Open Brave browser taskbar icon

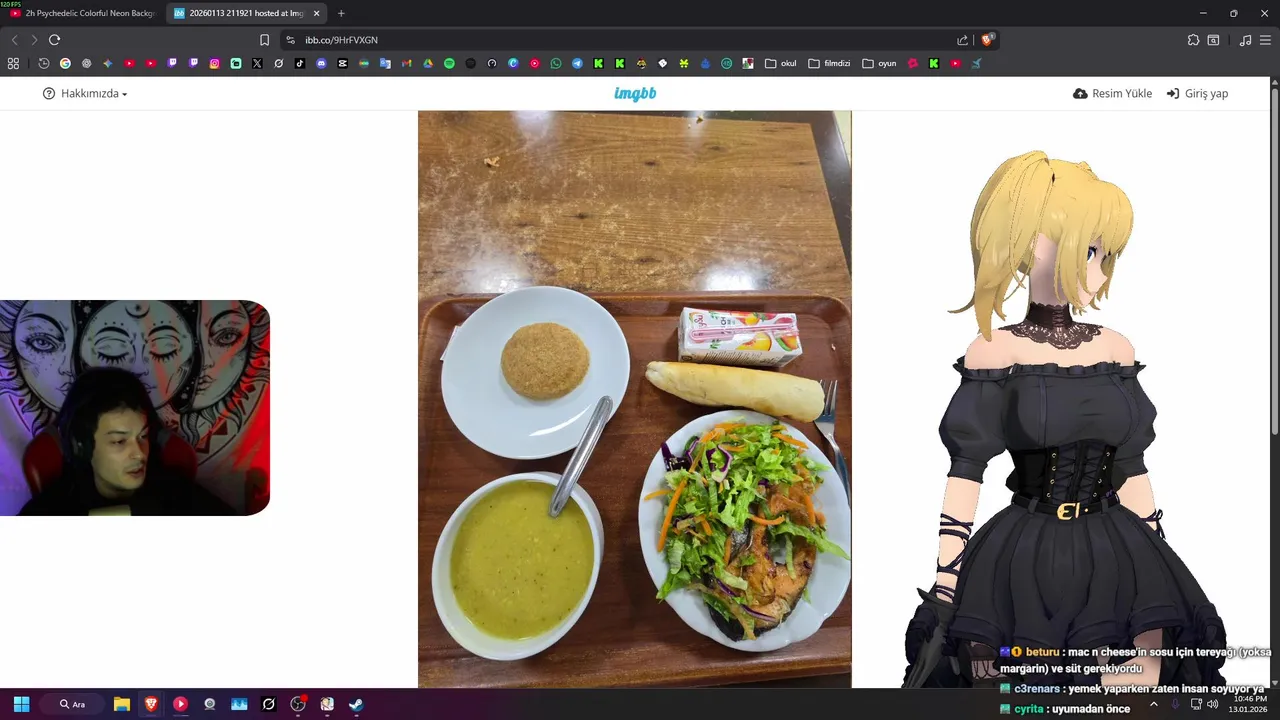pos(151,704)
